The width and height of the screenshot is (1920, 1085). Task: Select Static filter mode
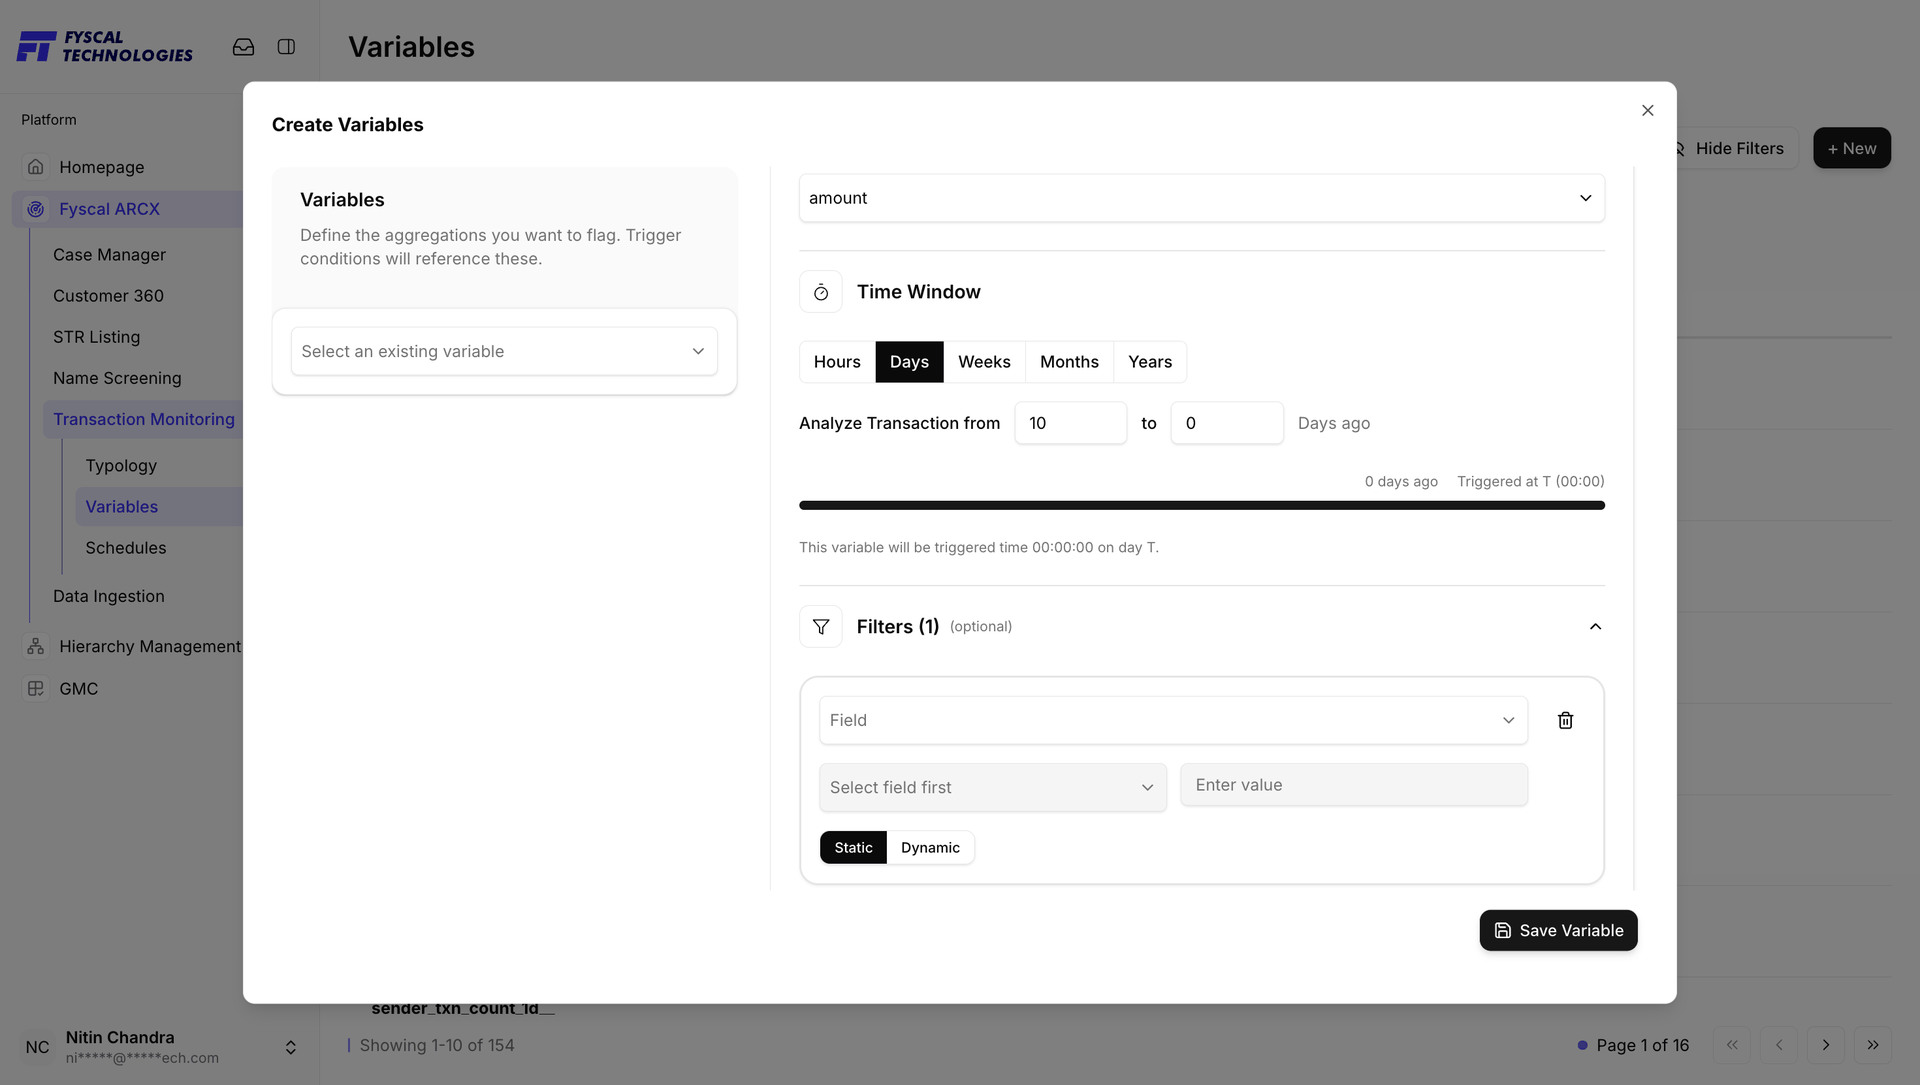pyautogui.click(x=853, y=848)
